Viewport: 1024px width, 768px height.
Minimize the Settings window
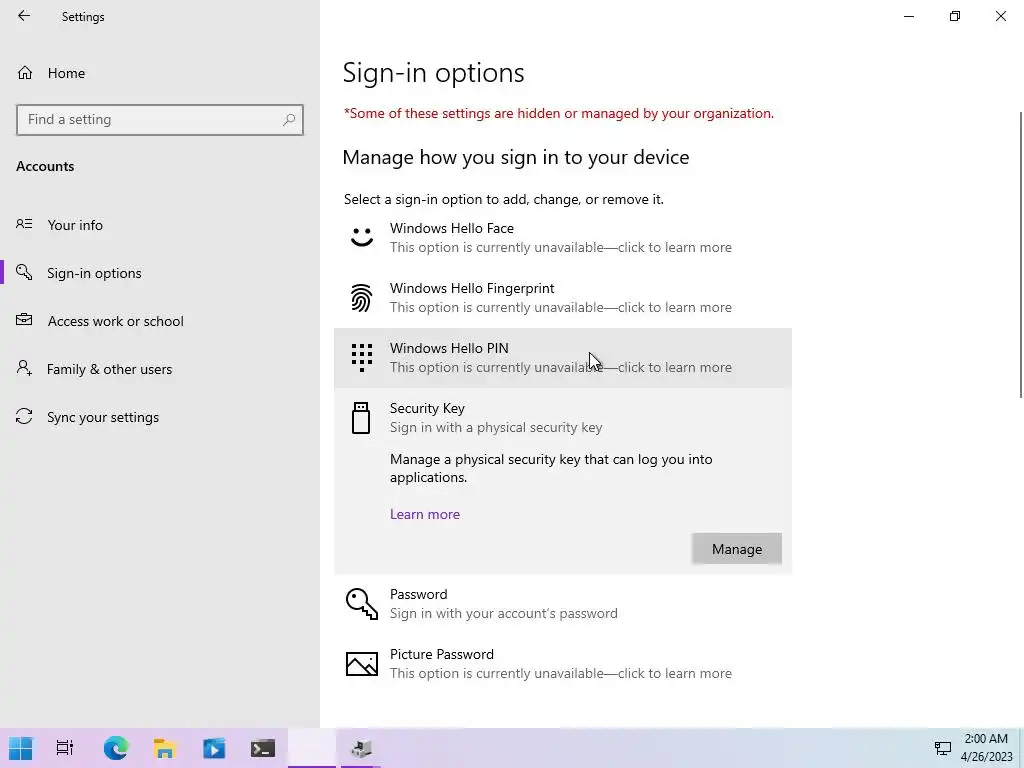click(908, 16)
